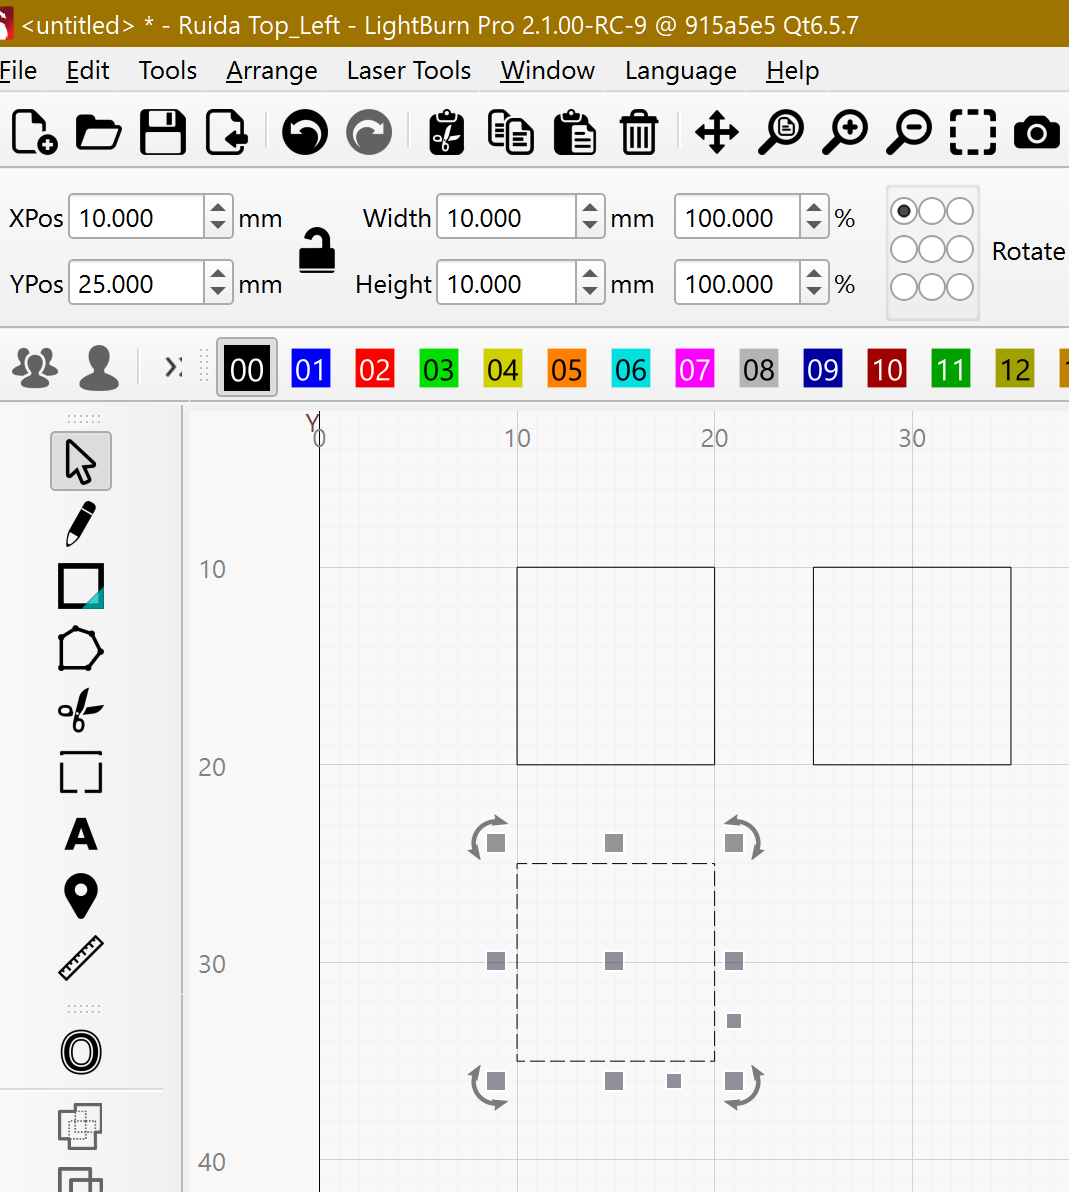Image resolution: width=1069 pixels, height=1192 pixels.
Task: Expand the toolbar overflow chevron
Action: 173,368
